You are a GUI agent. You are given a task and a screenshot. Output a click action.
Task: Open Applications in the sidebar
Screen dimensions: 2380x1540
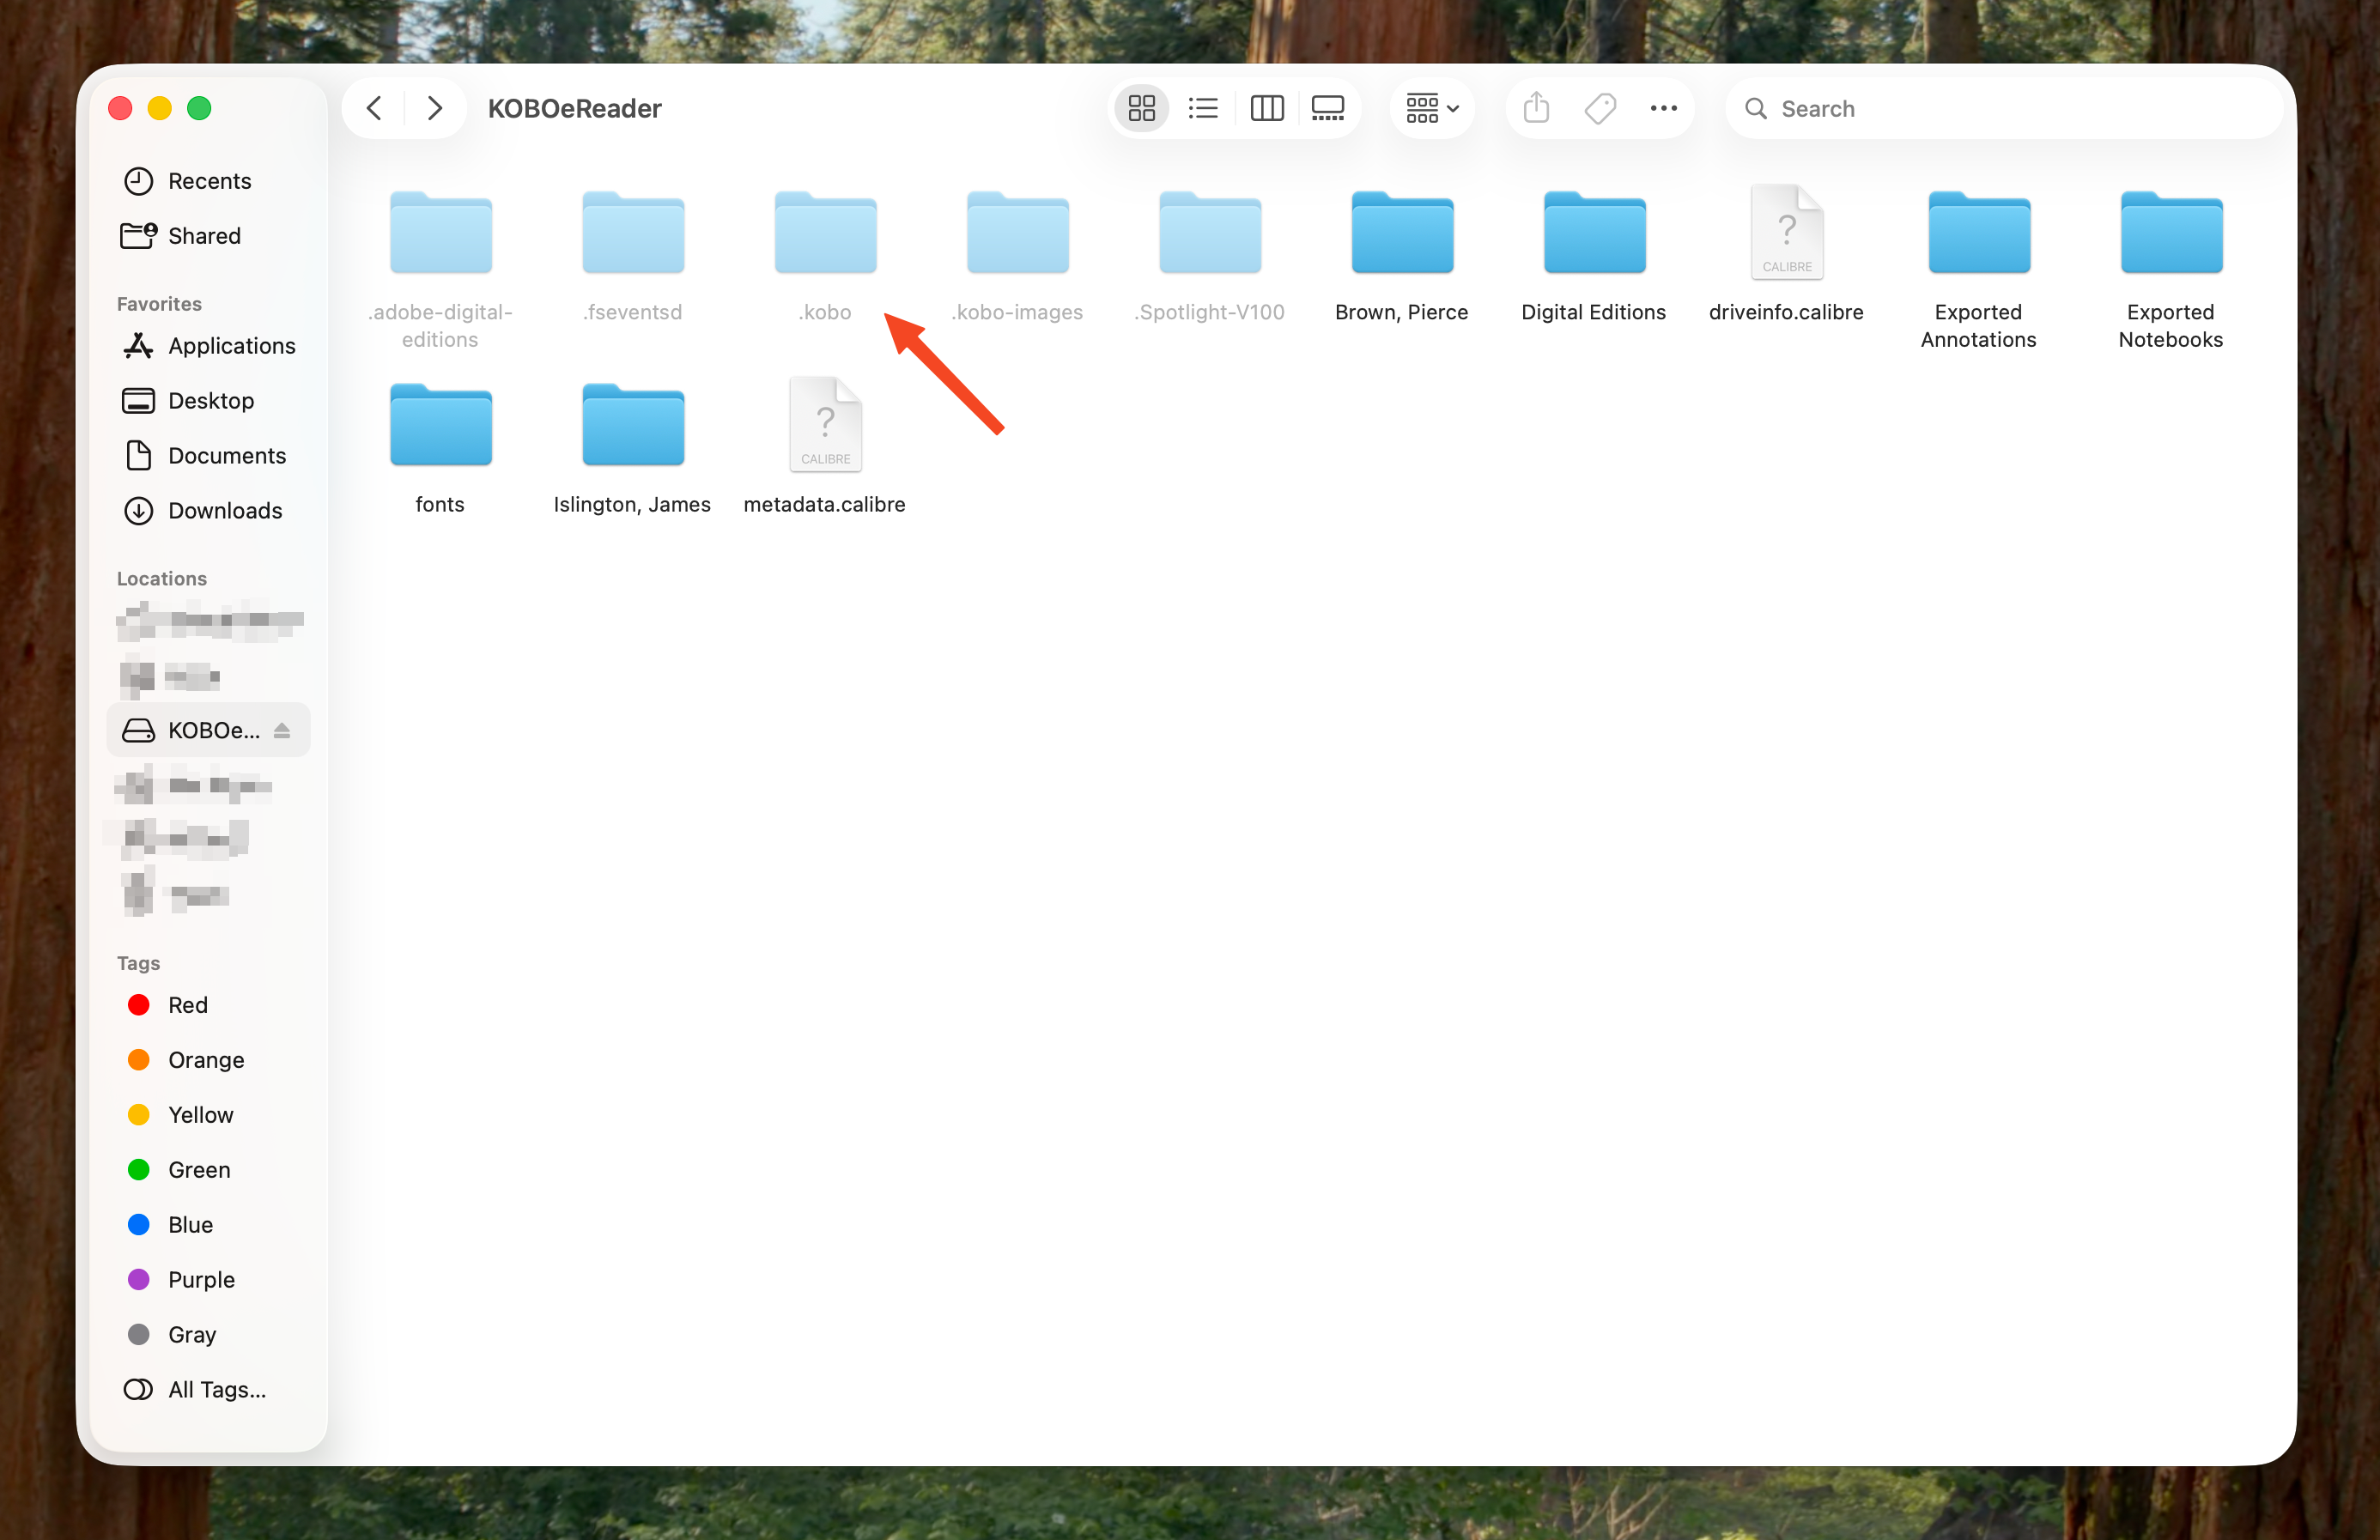click(231, 346)
